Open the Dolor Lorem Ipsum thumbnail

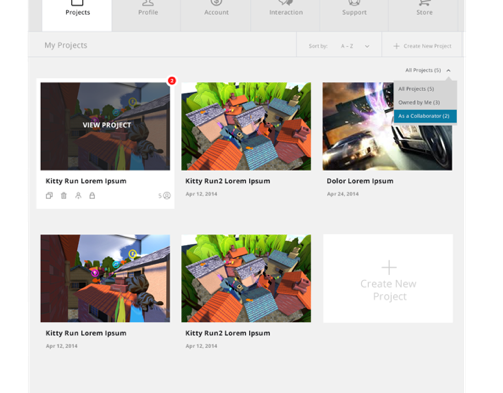pos(387,126)
